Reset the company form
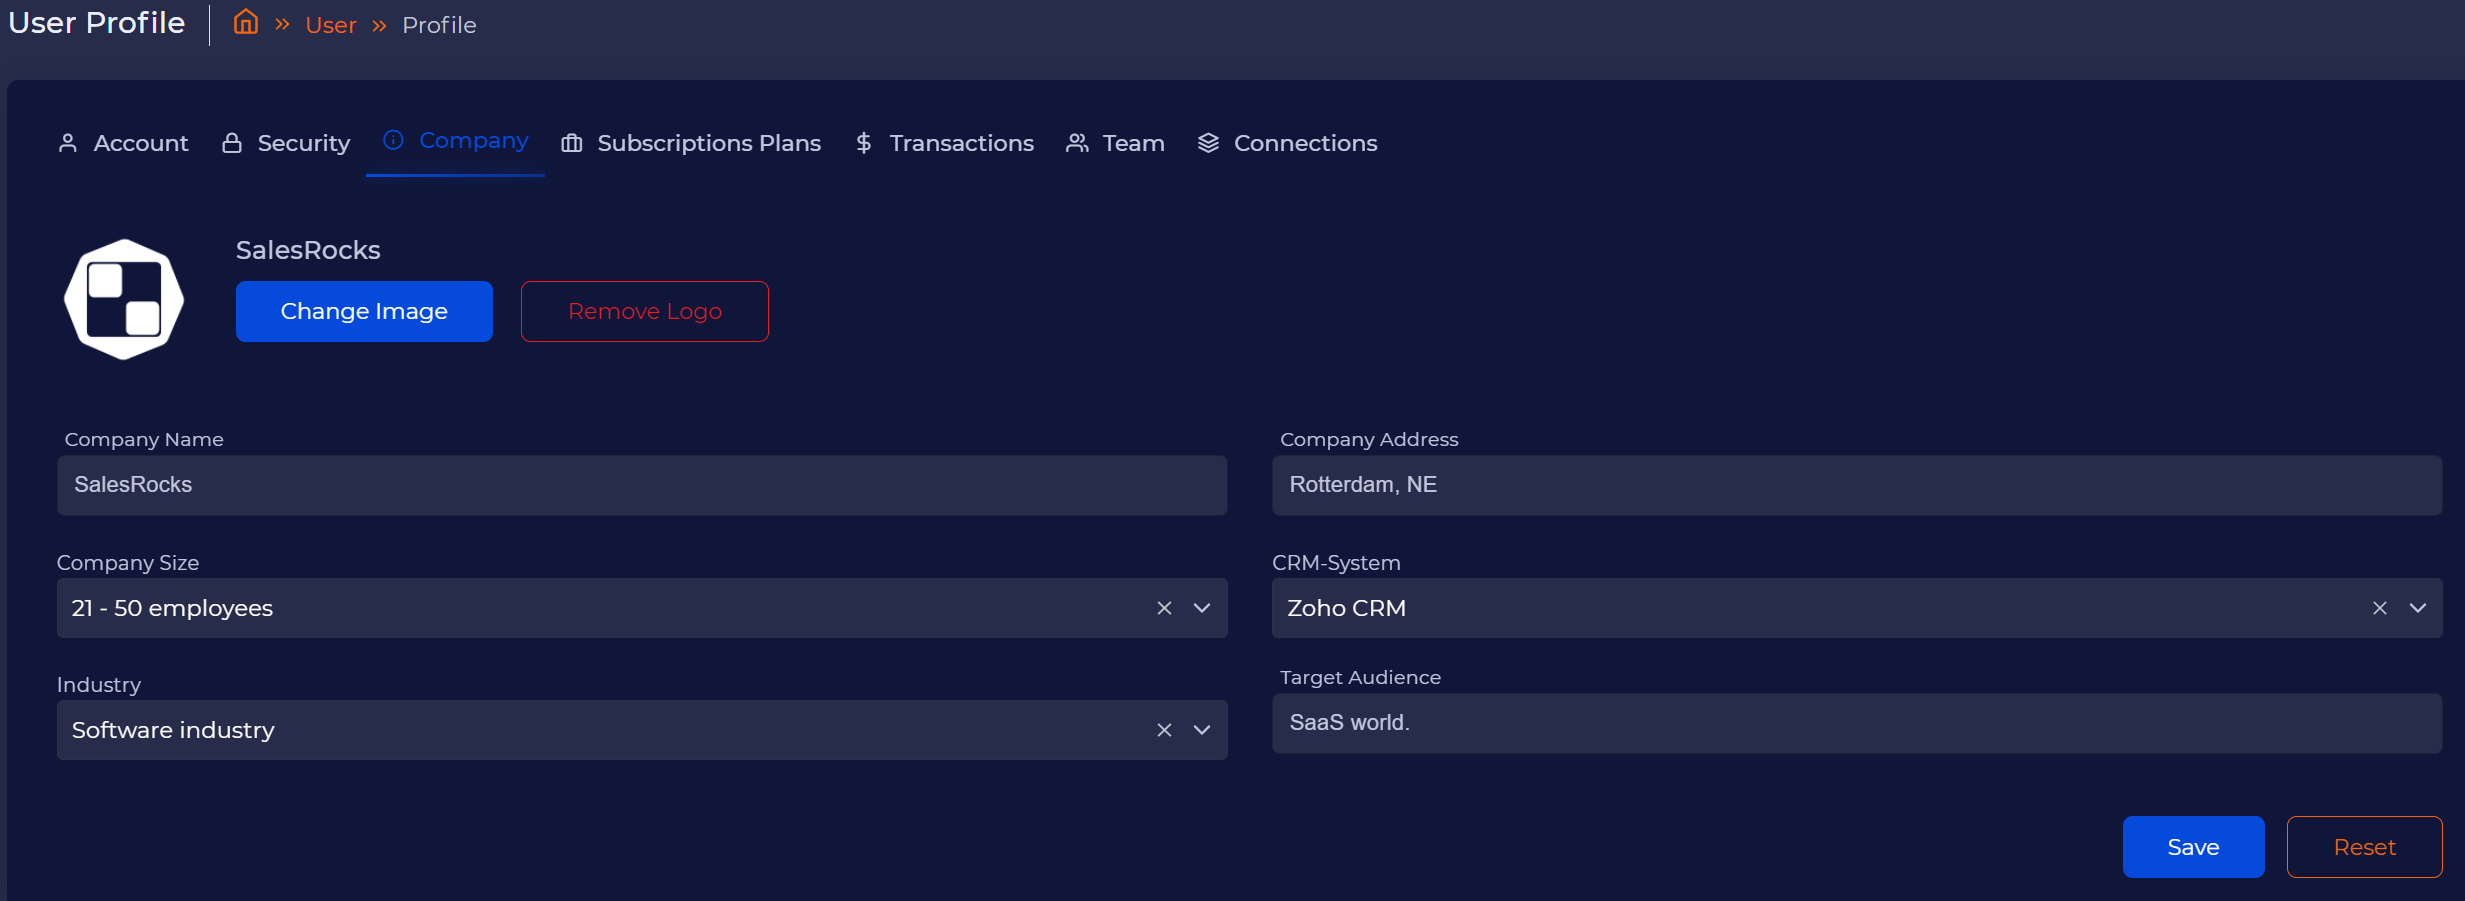This screenshot has height=901, width=2465. point(2365,847)
